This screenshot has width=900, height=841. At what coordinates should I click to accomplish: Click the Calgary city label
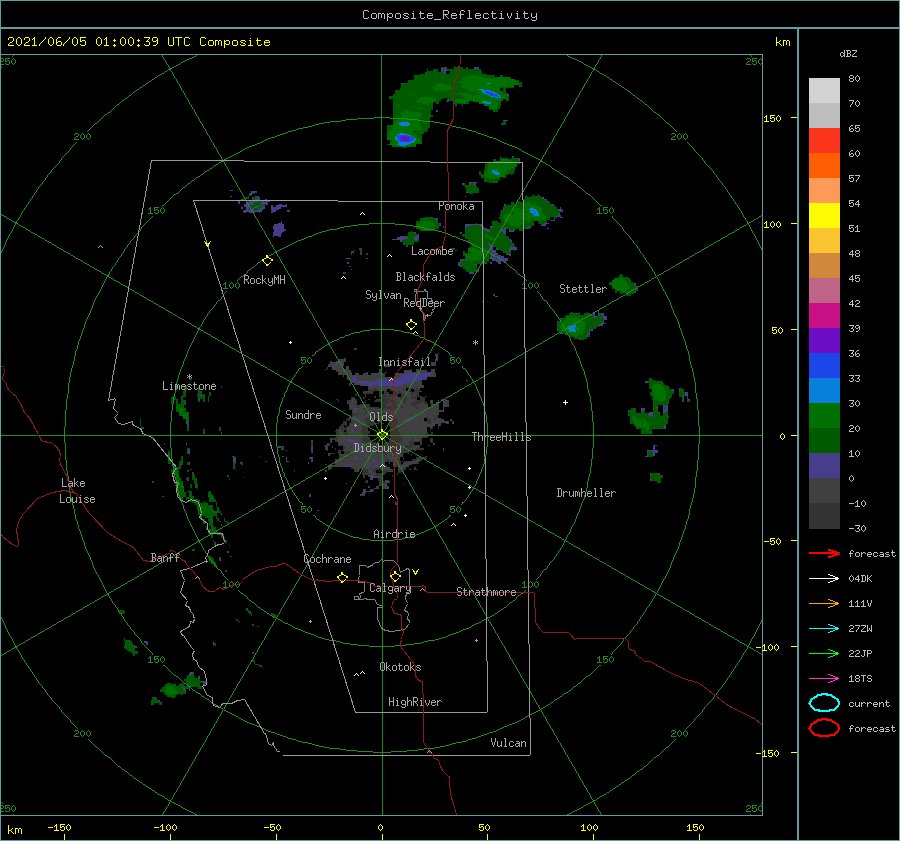390,588
